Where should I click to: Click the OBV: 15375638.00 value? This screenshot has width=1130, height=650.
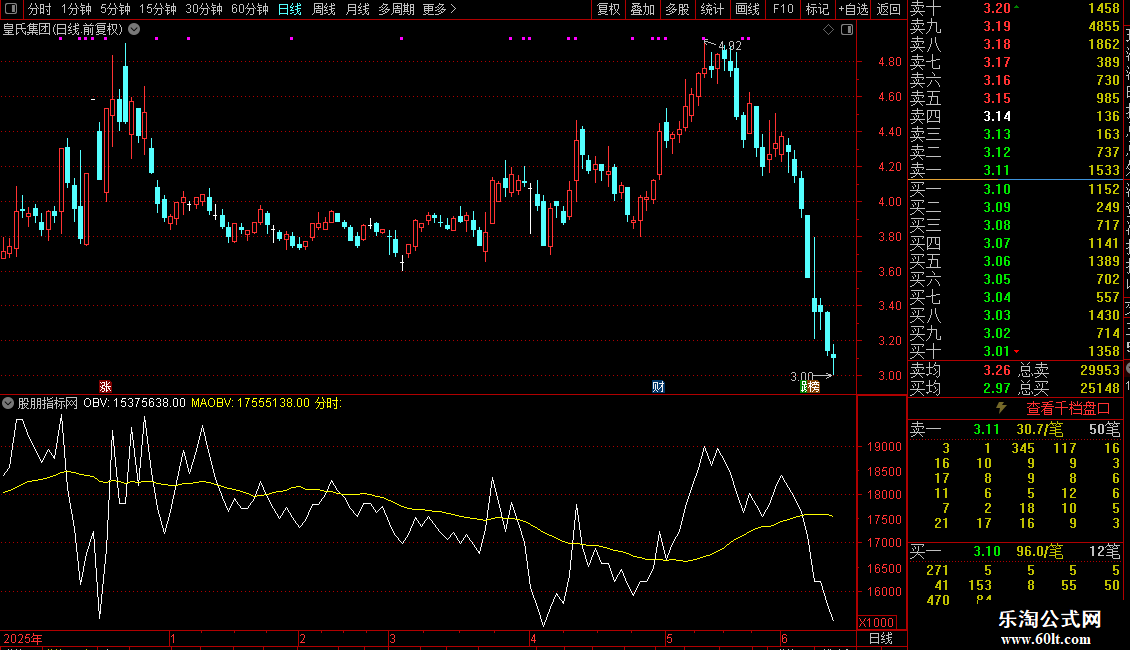[x=134, y=403]
